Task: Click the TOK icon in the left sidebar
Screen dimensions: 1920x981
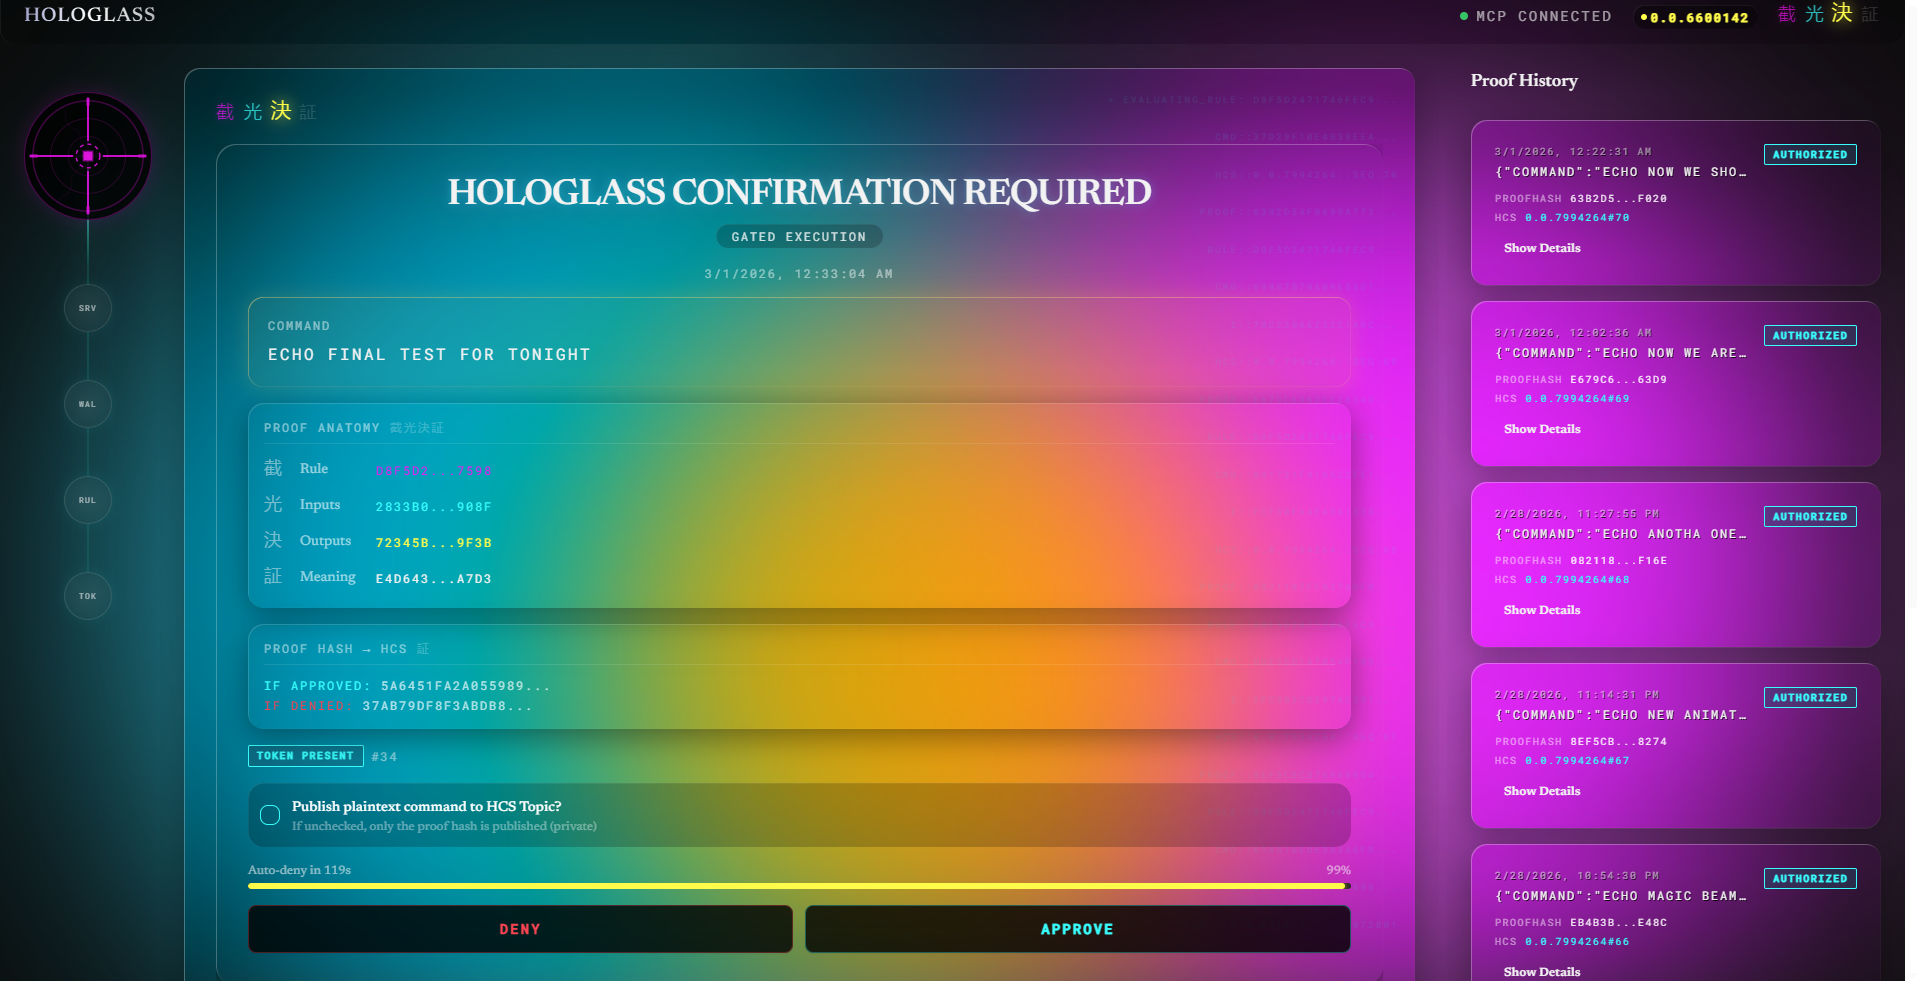Action: (x=88, y=595)
